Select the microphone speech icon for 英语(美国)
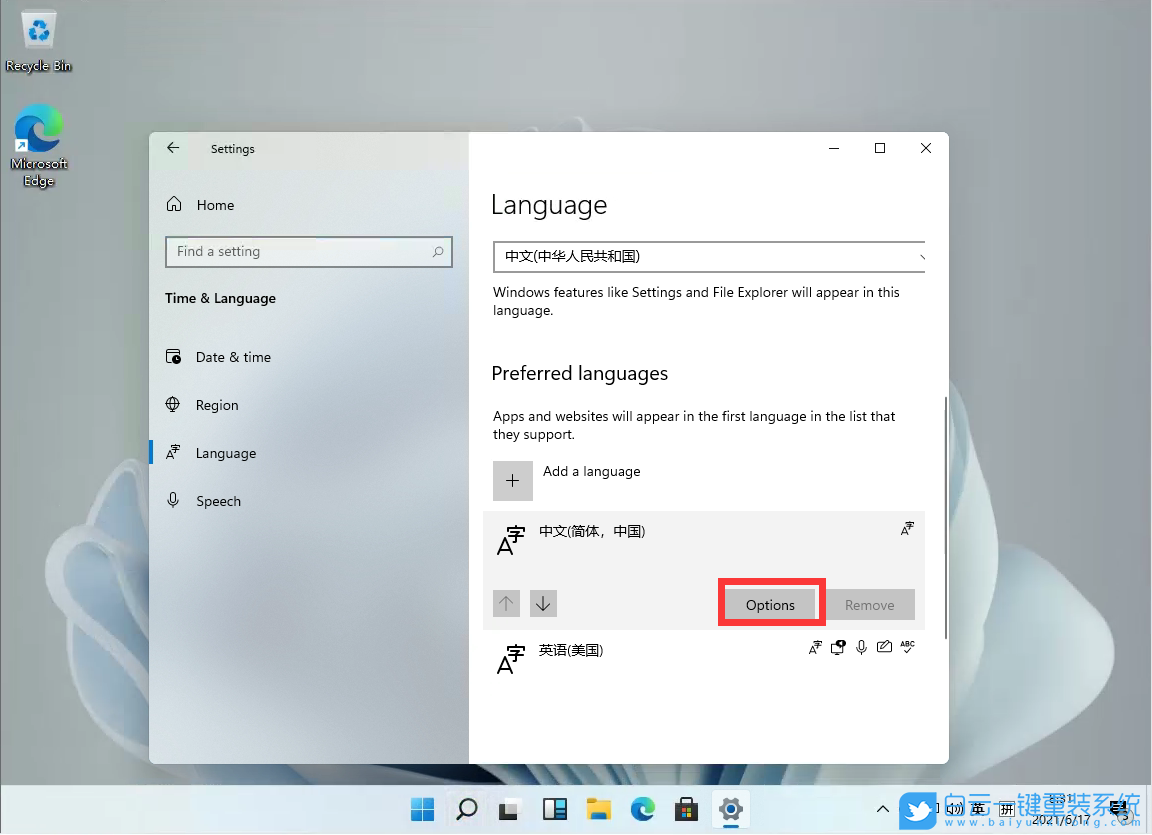 [861, 646]
